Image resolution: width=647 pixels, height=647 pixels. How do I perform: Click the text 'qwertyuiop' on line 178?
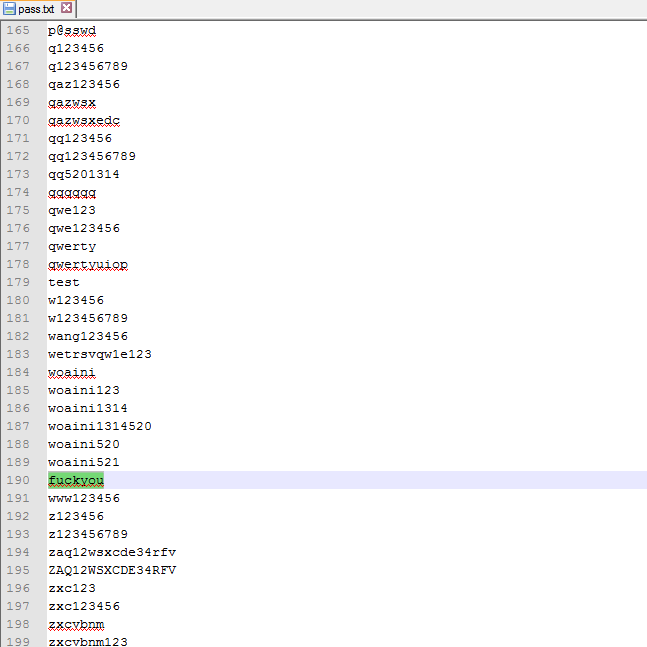[x=88, y=264]
